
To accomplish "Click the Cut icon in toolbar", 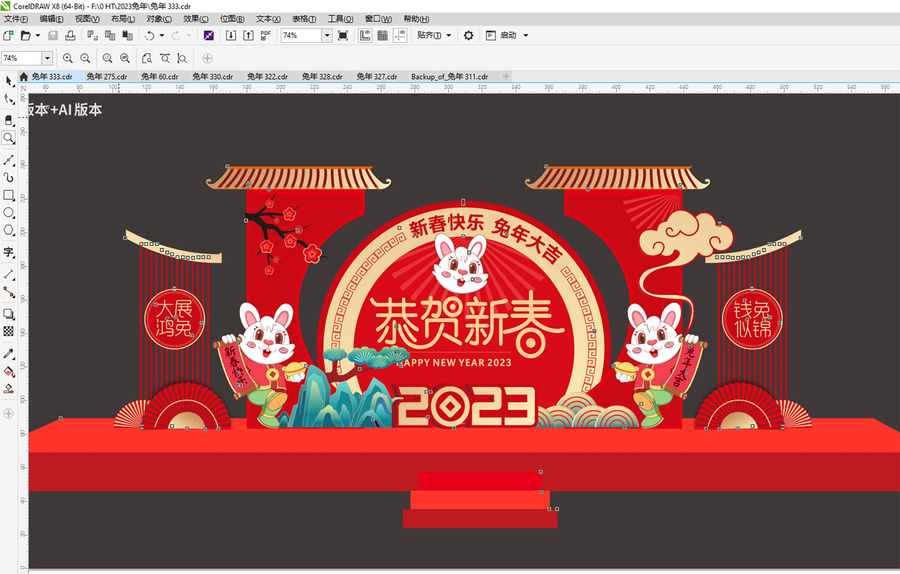I will click(x=92, y=36).
